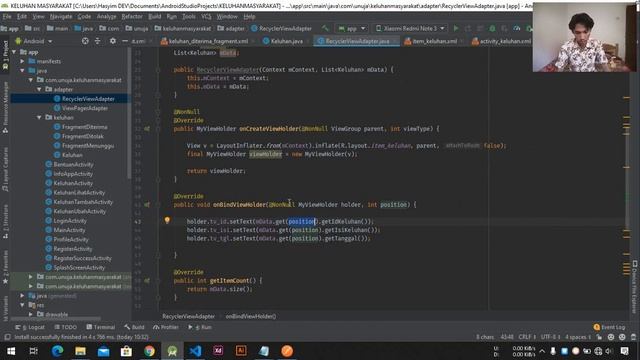Open the Favorites side tool tab

pyautogui.click(x=5, y=267)
